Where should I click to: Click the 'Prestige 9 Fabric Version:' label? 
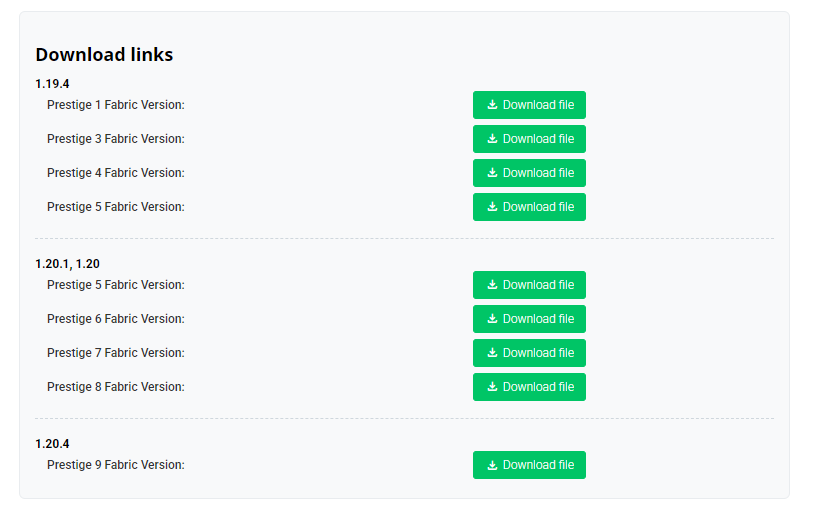(116, 465)
